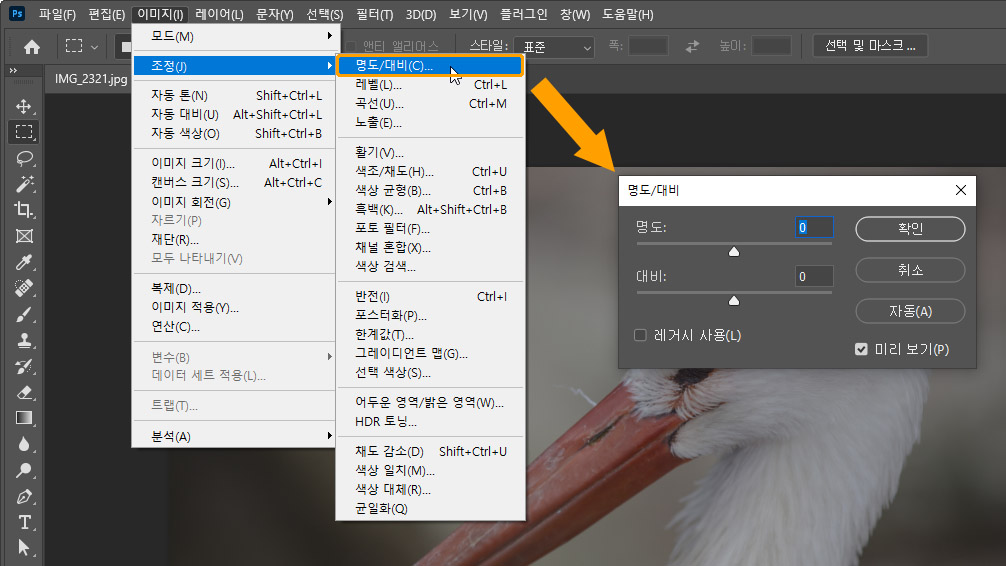
Task: Enable 레거시 사용(L) checkbox
Action: 640,335
